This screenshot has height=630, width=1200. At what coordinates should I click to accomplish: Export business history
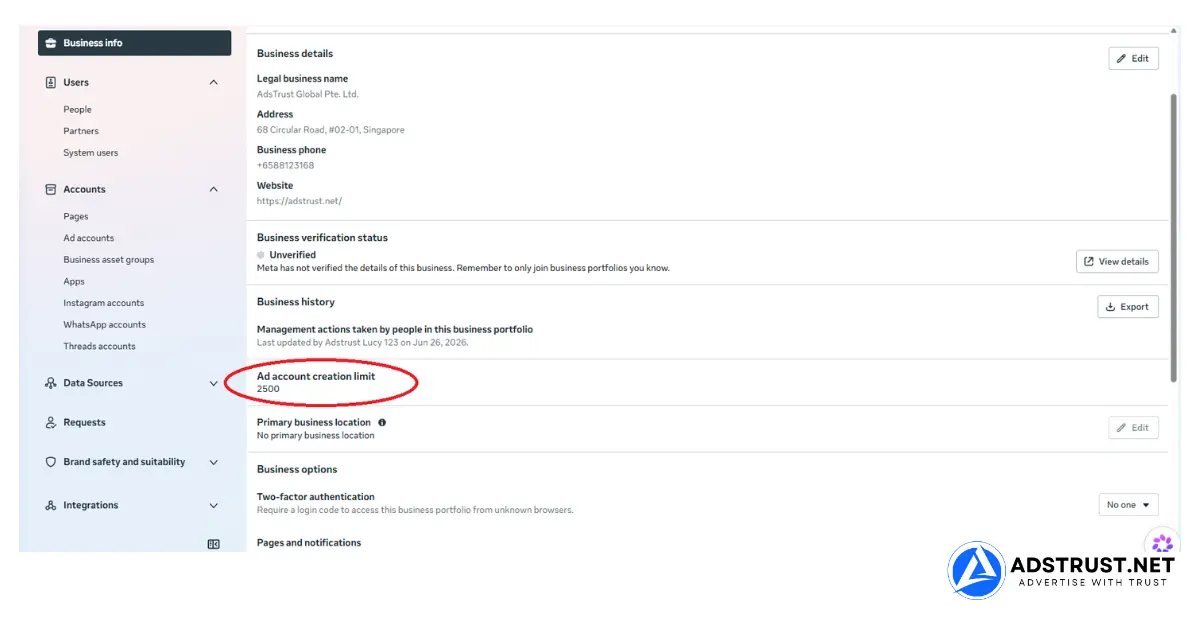pos(1128,307)
